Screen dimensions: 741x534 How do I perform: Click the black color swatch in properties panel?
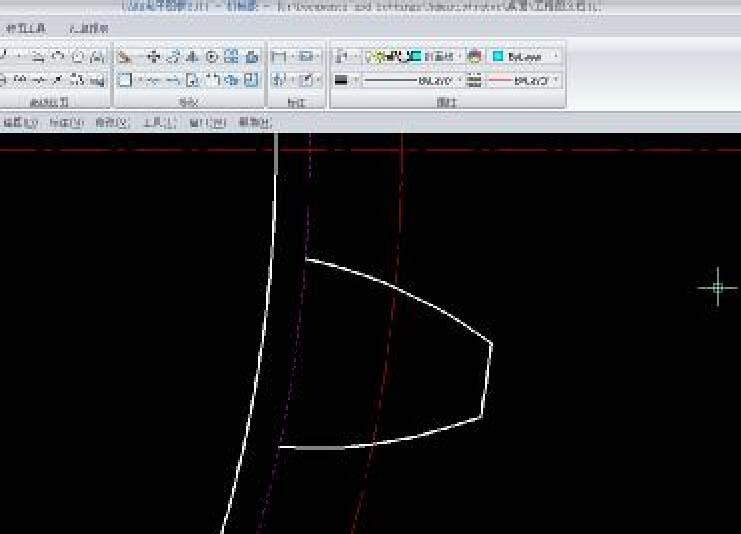(x=341, y=81)
